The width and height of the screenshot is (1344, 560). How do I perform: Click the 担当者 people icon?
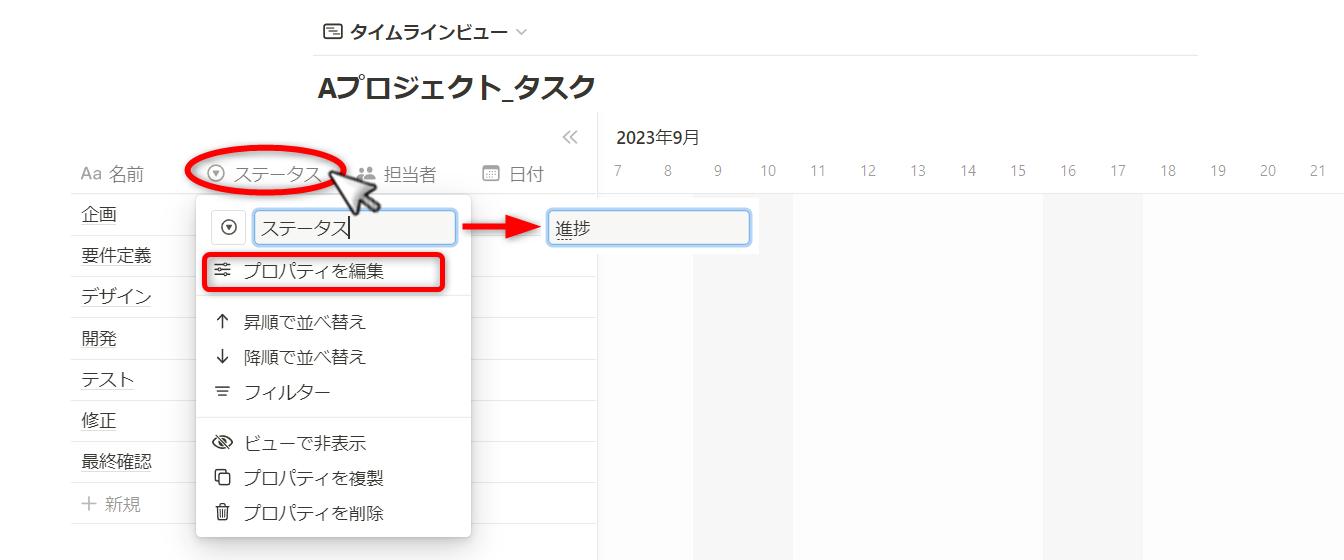click(367, 174)
